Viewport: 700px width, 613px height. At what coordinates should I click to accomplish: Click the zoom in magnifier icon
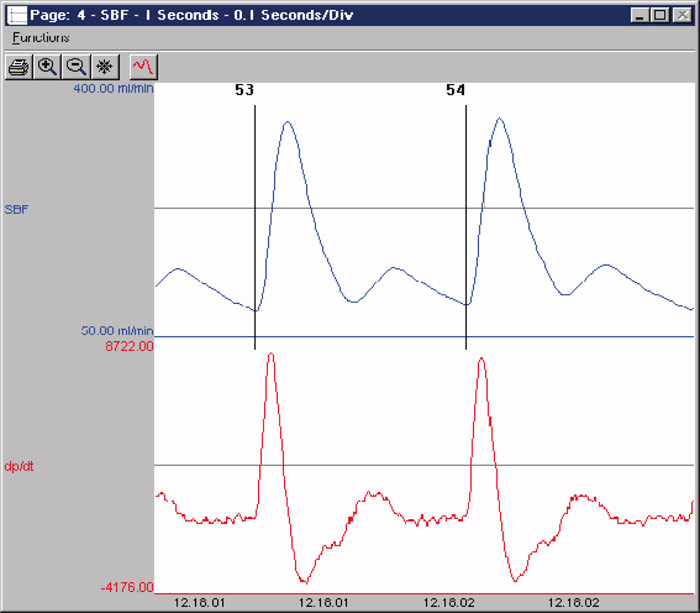pyautogui.click(x=46, y=67)
